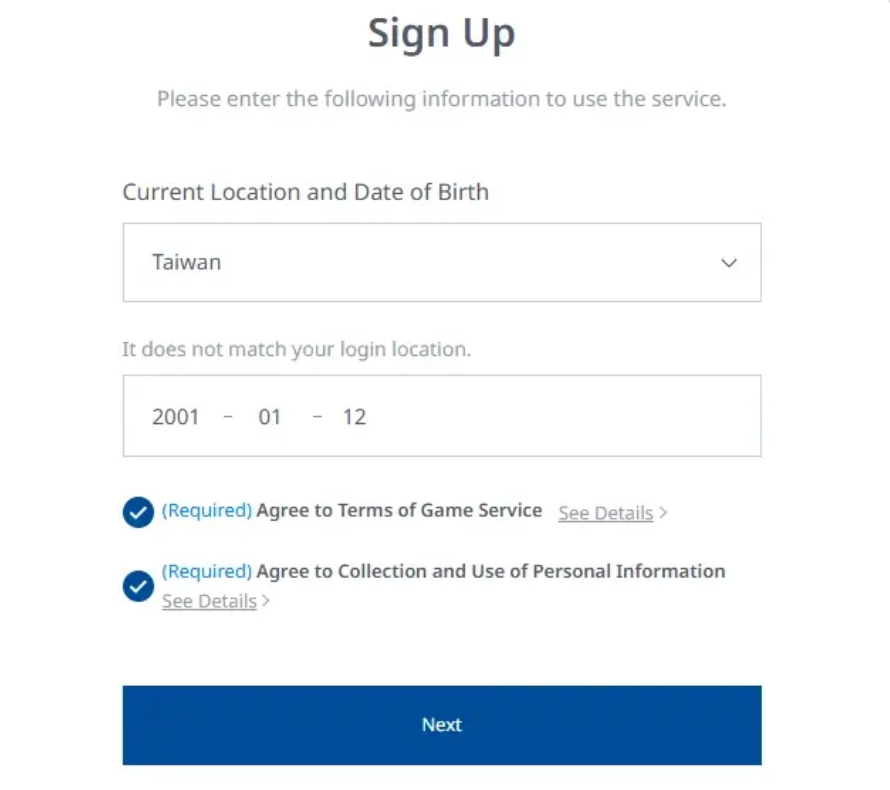Uncheck the Personal Information collection checkbox
This screenshot has height=790, width=890.
click(x=138, y=586)
